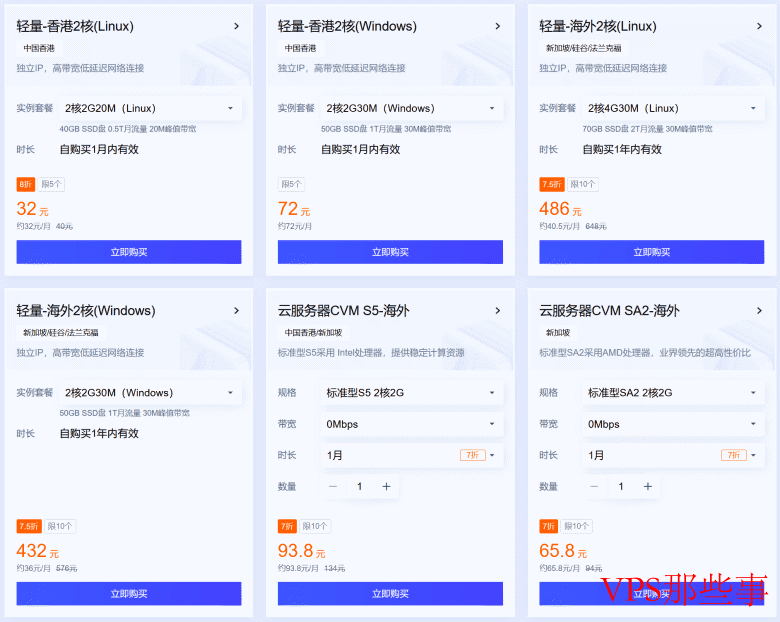The image size is (780, 622).
Task: Click the 云服务器CVM S5-海外 title
Action: click(x=344, y=311)
